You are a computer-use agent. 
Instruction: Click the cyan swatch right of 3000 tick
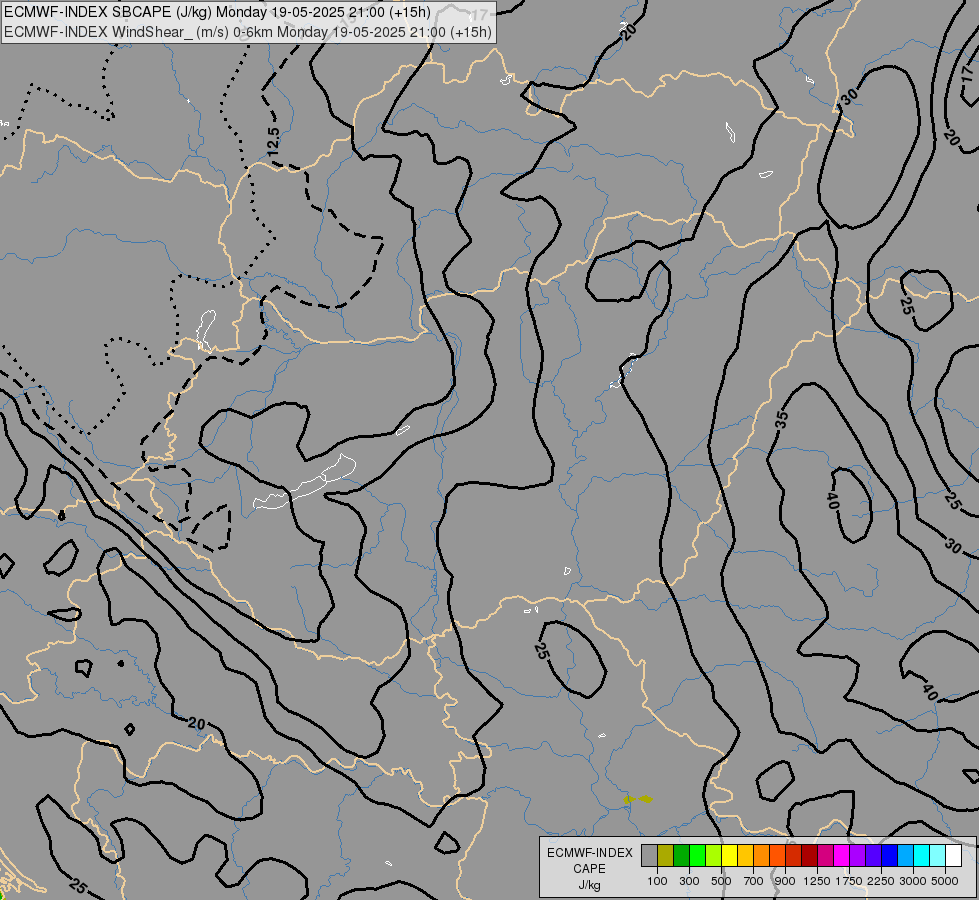(x=922, y=856)
